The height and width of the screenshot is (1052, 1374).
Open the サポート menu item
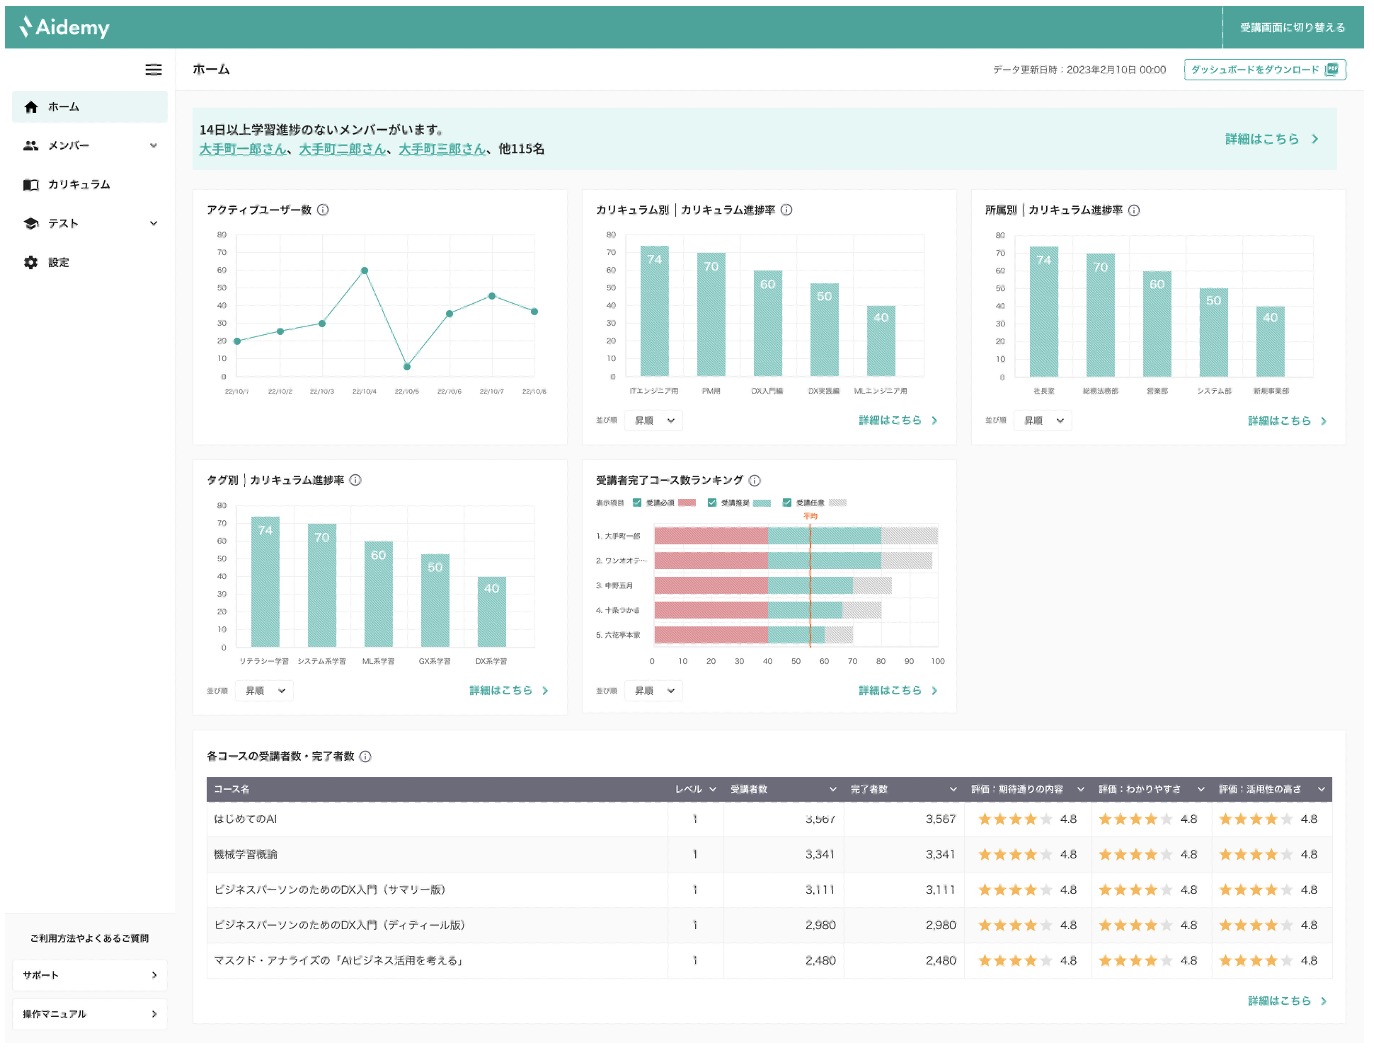click(x=90, y=975)
